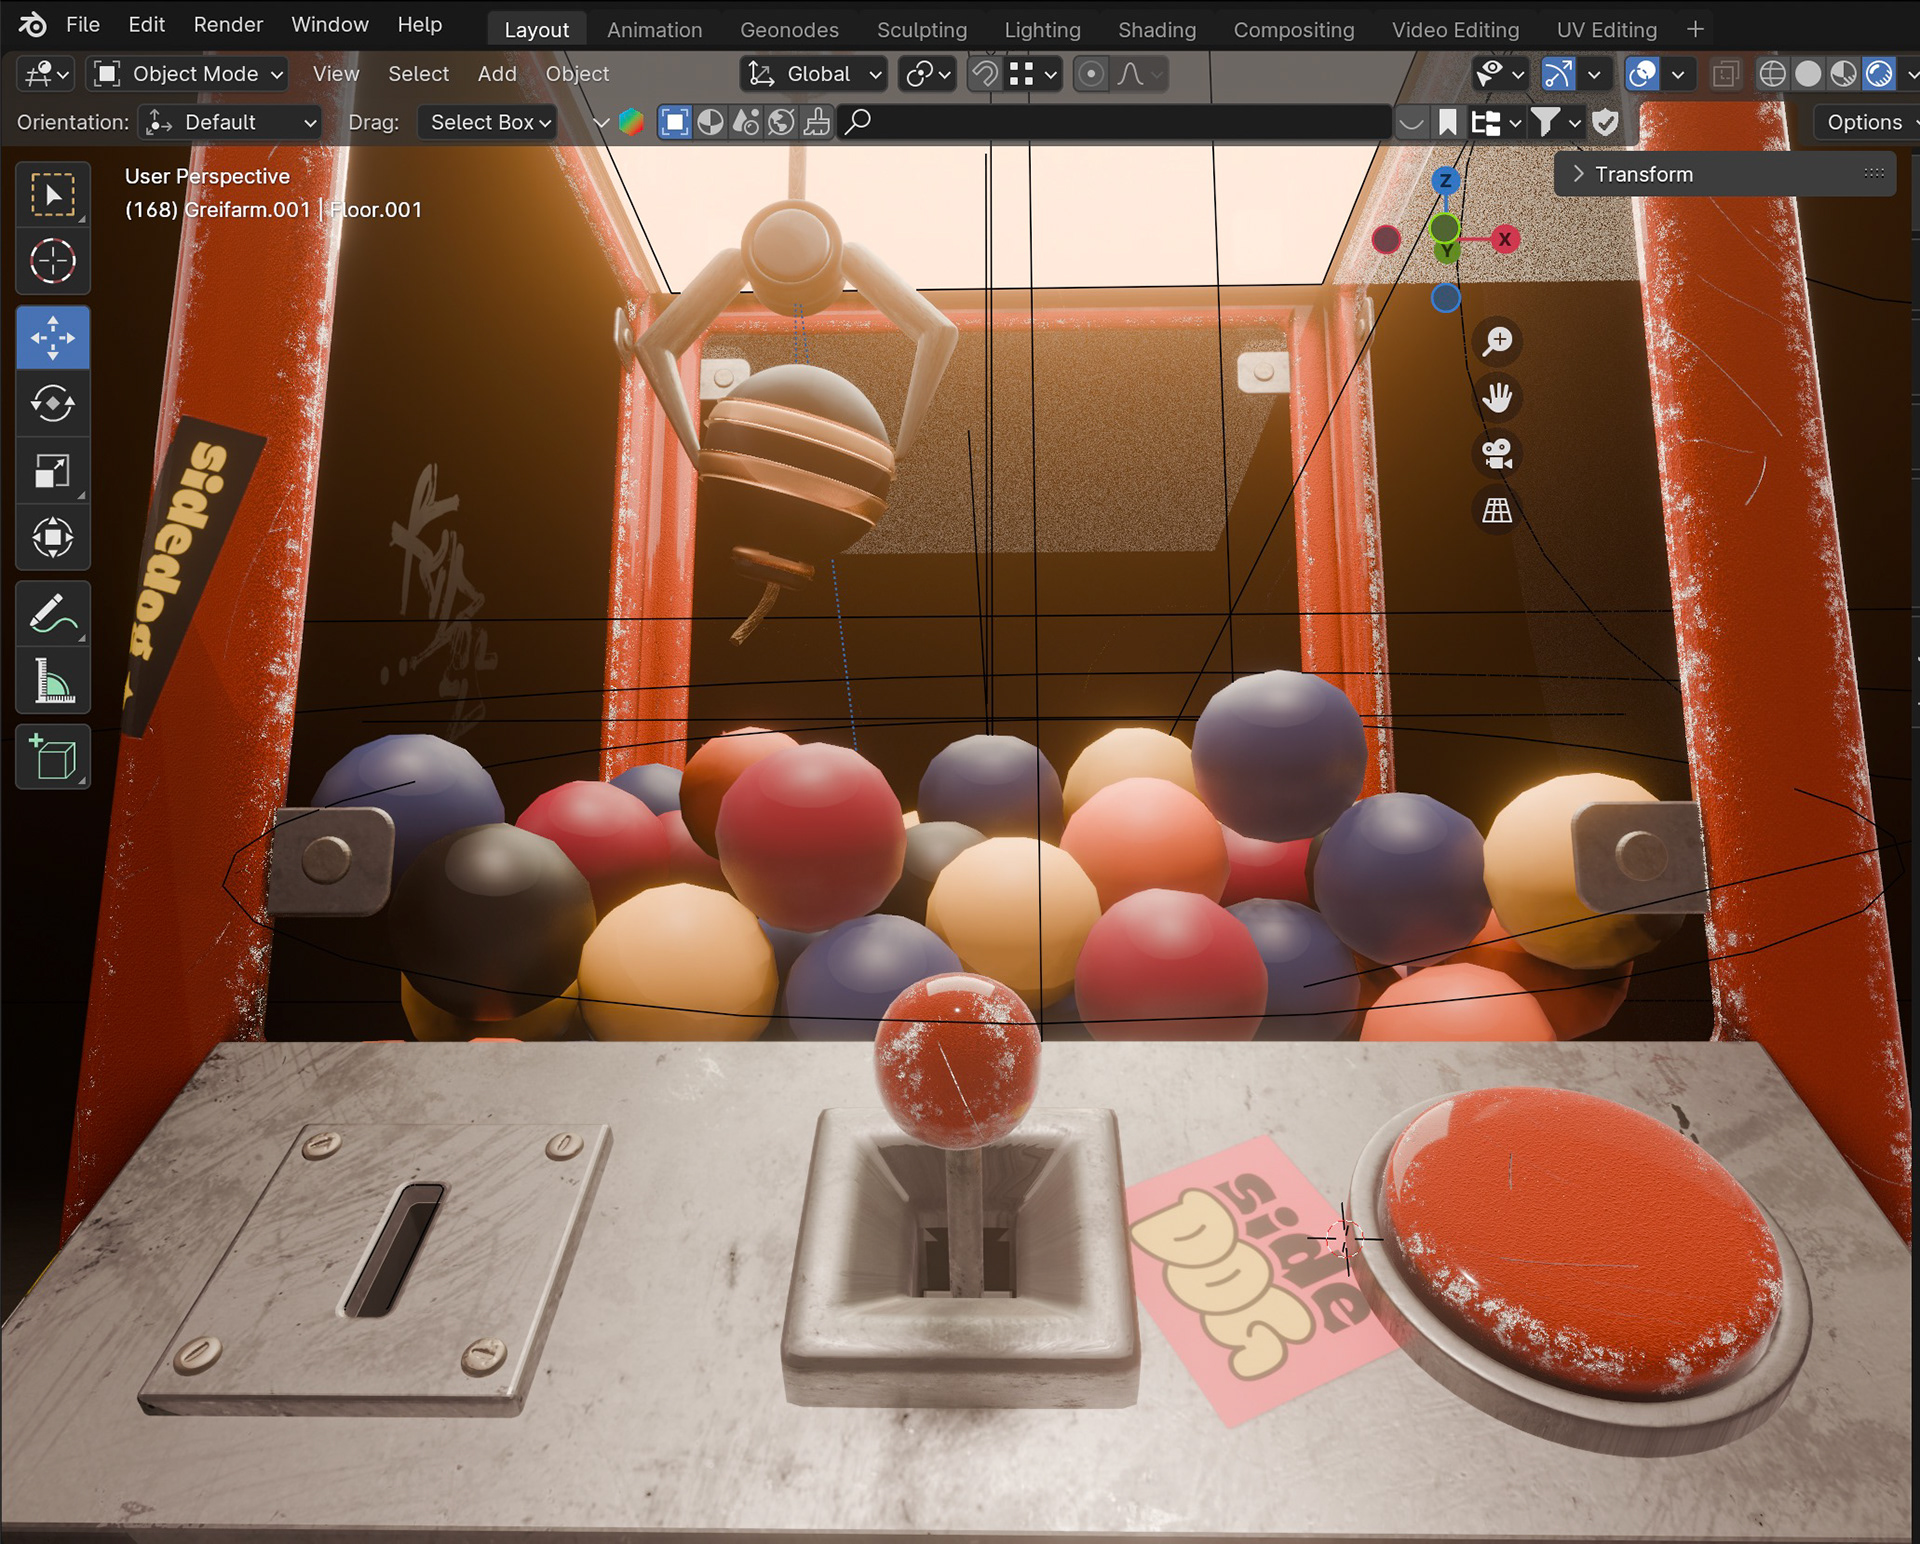Open the Object Mode dropdown
The width and height of the screenshot is (1920, 1544).
189,74
